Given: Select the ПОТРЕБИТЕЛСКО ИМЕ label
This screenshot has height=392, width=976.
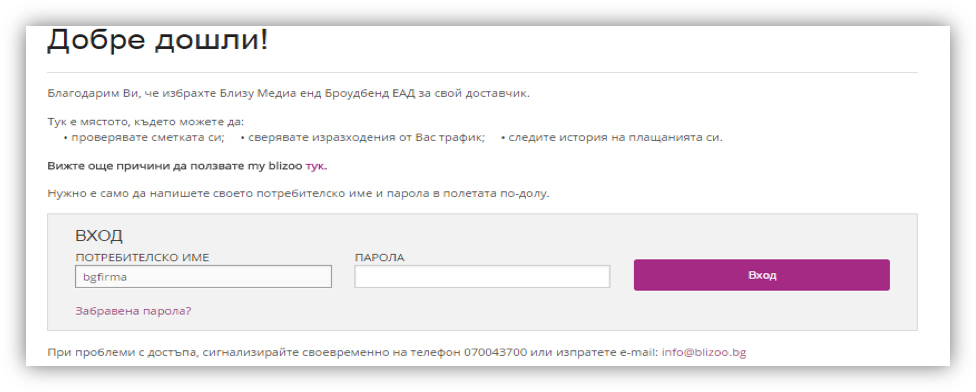Looking at the screenshot, I should pos(142,258).
